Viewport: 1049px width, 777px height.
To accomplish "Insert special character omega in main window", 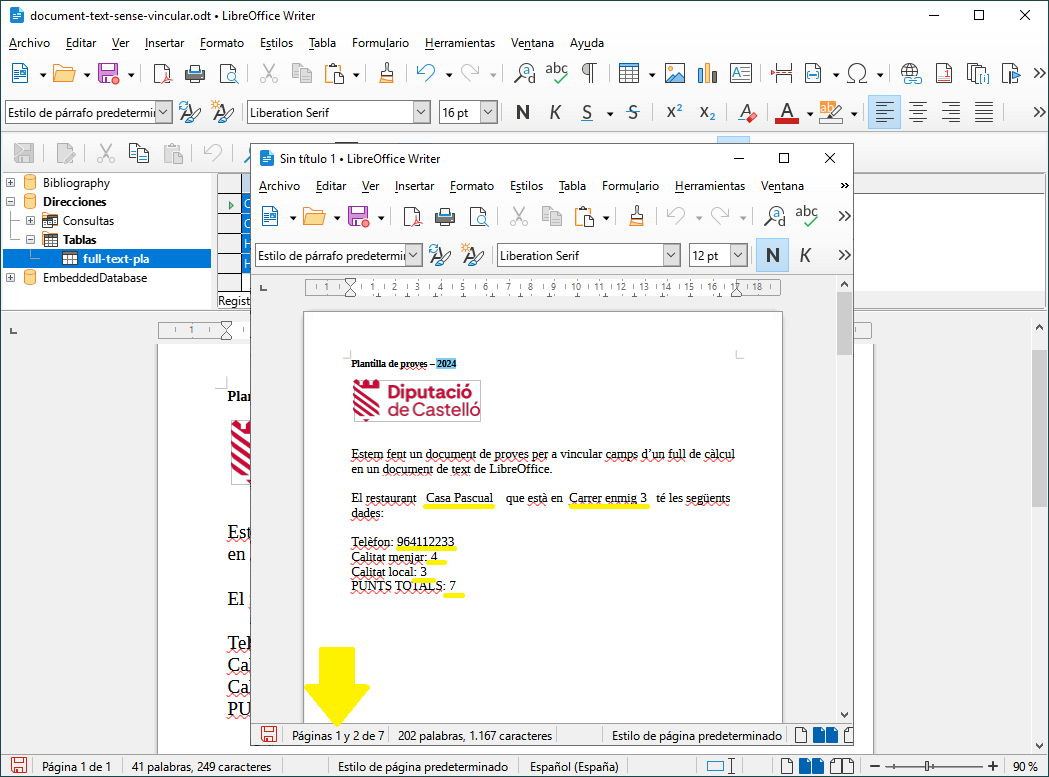I will [x=857, y=73].
